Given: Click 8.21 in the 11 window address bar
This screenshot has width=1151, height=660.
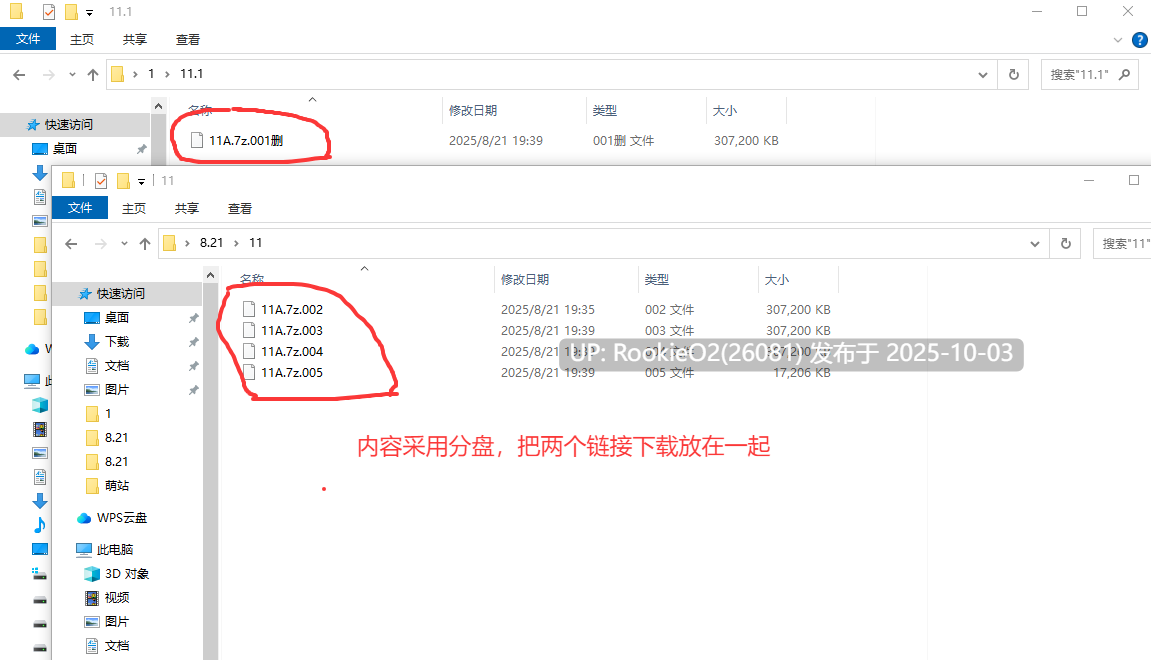Looking at the screenshot, I should click(x=211, y=242).
